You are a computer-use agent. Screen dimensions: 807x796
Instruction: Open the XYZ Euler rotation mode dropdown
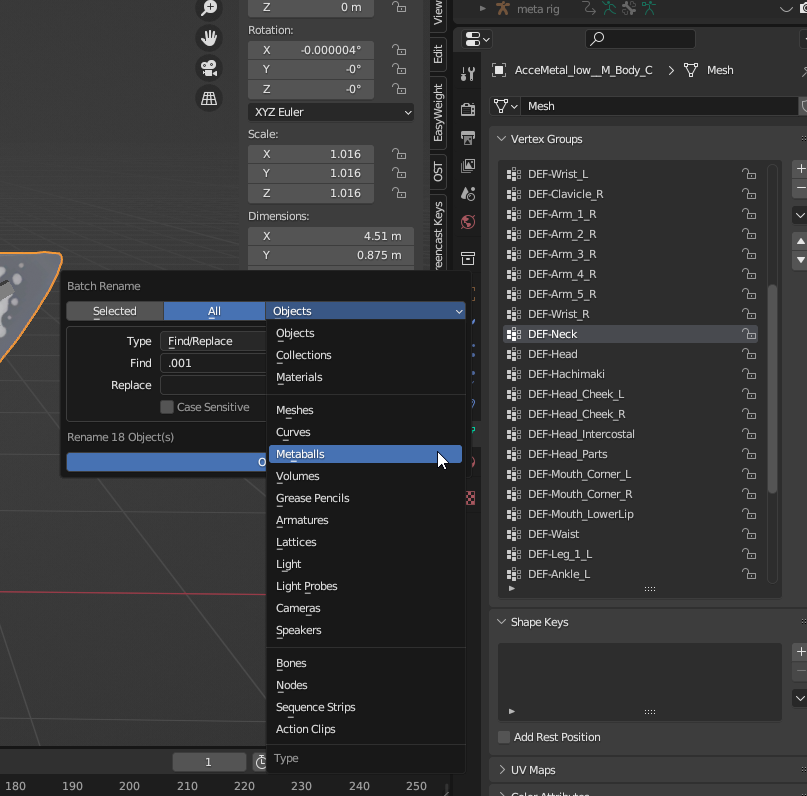(x=331, y=112)
